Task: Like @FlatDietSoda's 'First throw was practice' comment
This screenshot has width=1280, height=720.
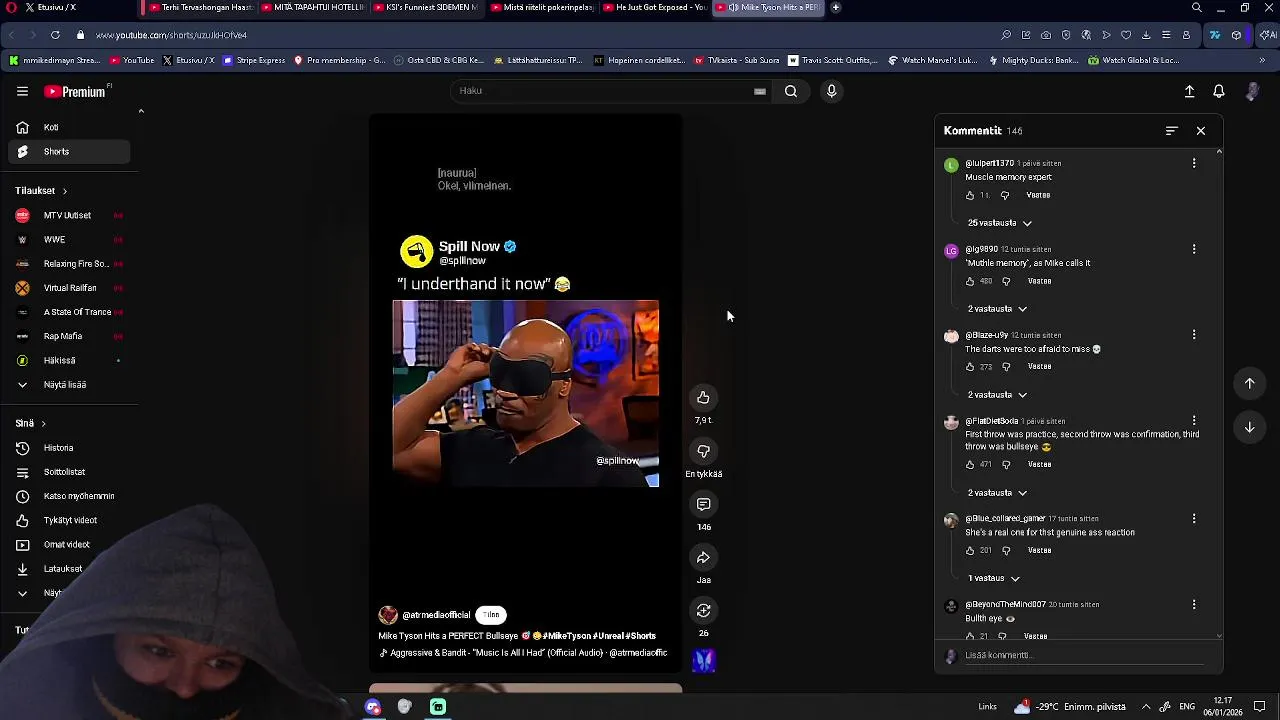Action: [970, 465]
